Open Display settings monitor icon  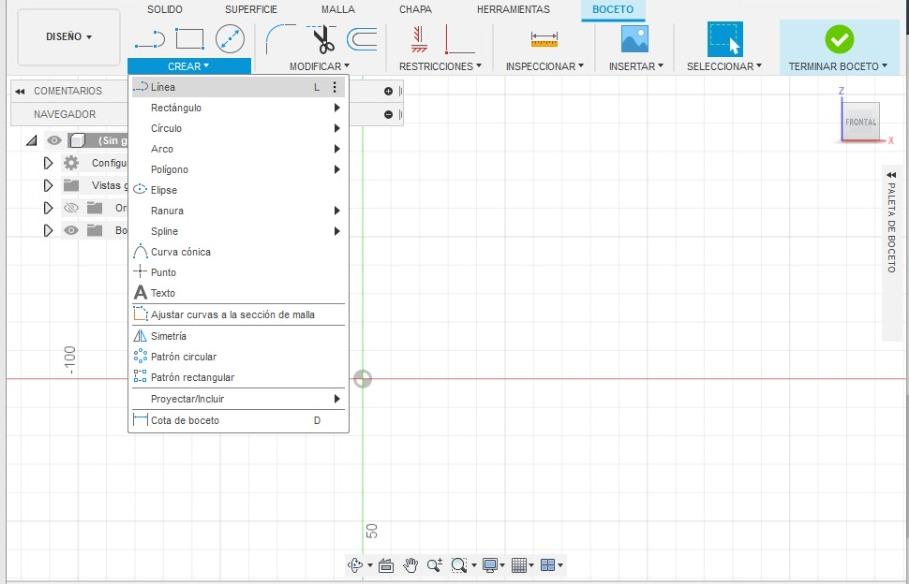click(490, 565)
